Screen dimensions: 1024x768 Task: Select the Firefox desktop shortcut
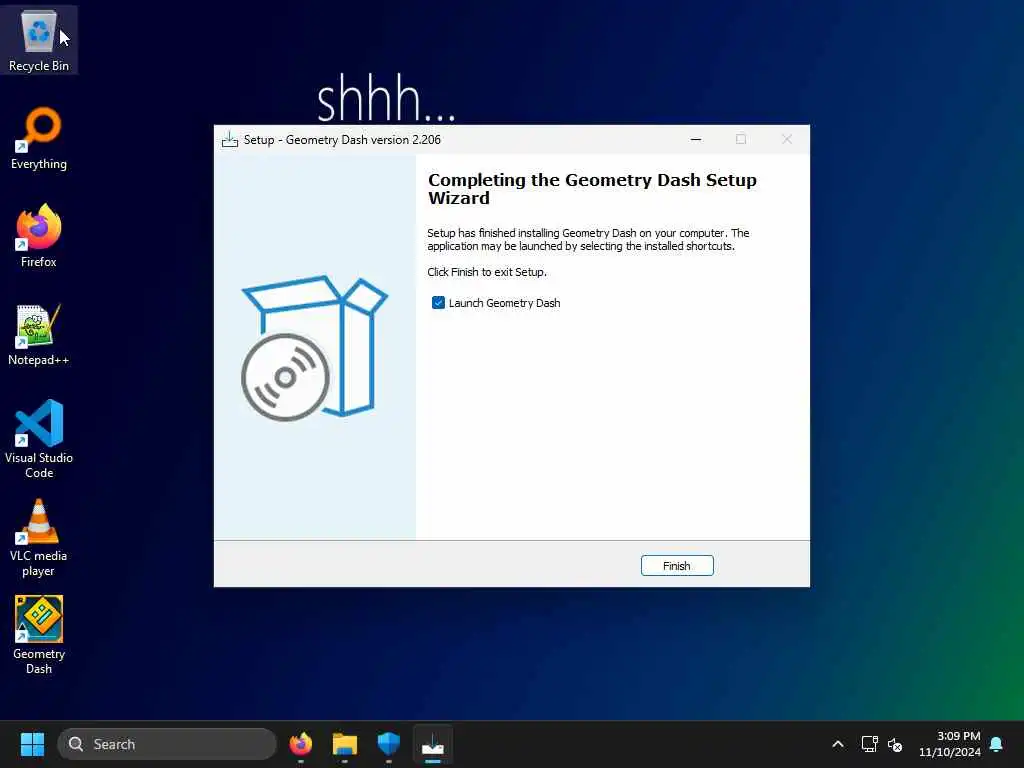point(39,236)
